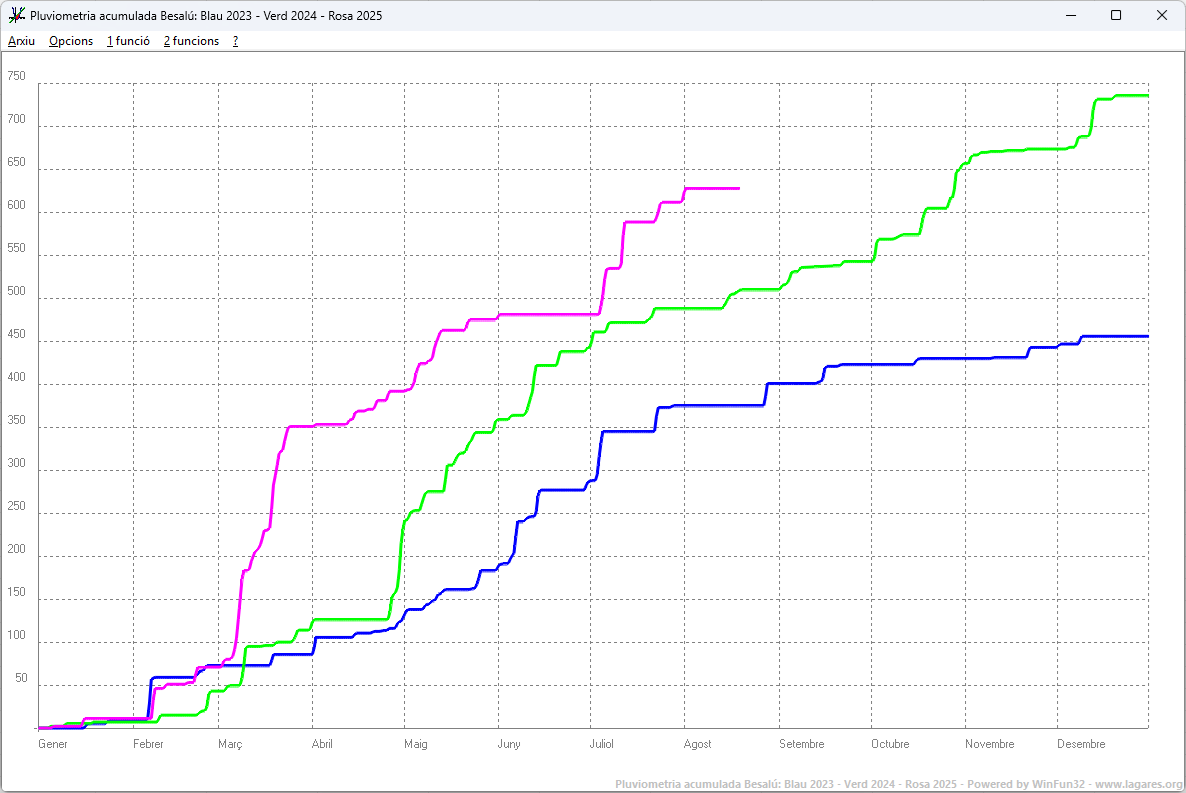Click the 700 y-axis value

(x=17, y=119)
